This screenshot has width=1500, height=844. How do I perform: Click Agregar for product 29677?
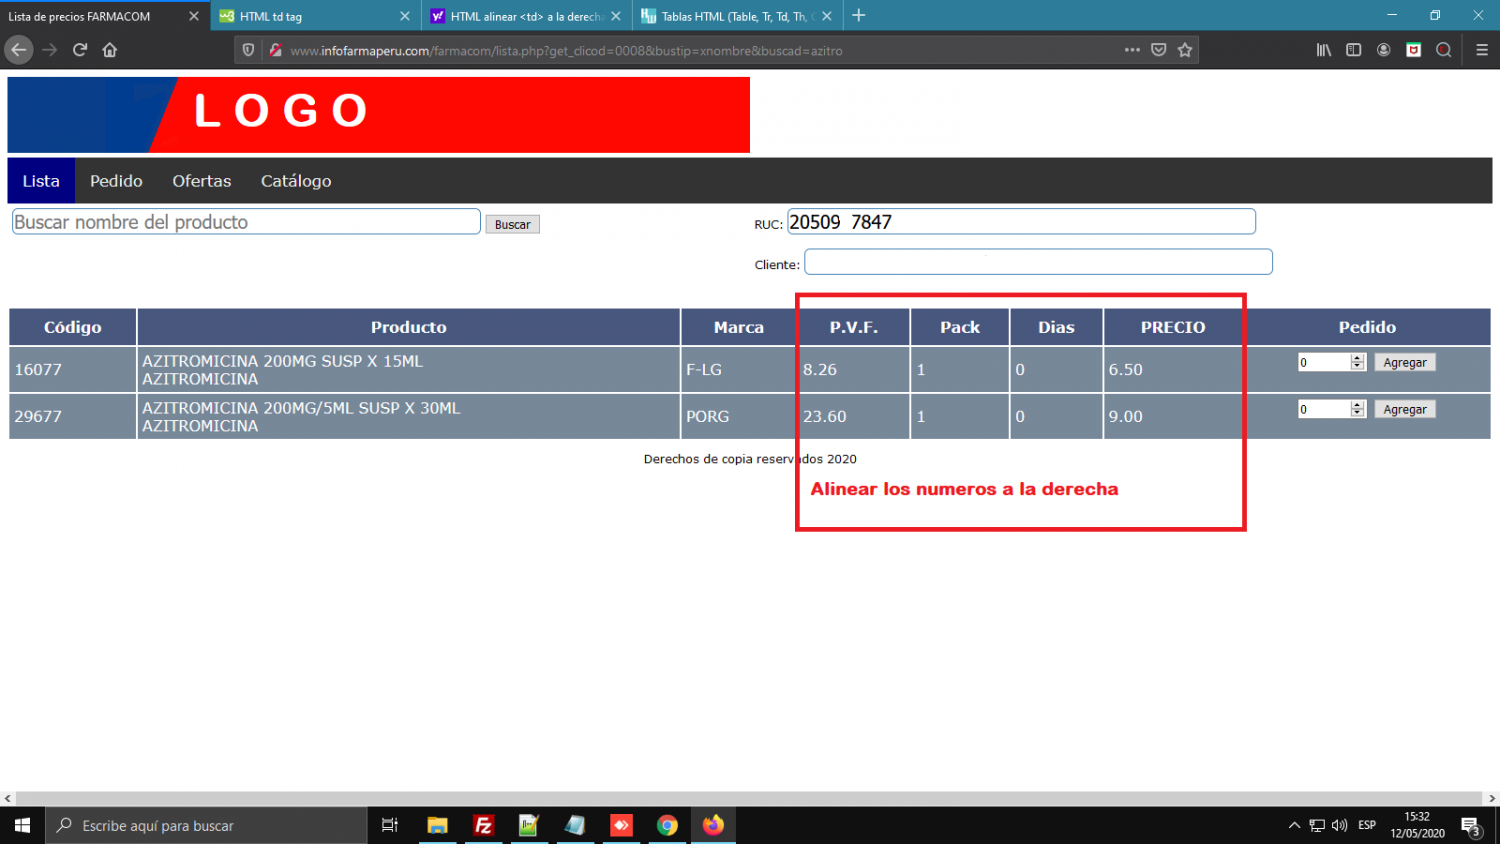tap(1405, 409)
